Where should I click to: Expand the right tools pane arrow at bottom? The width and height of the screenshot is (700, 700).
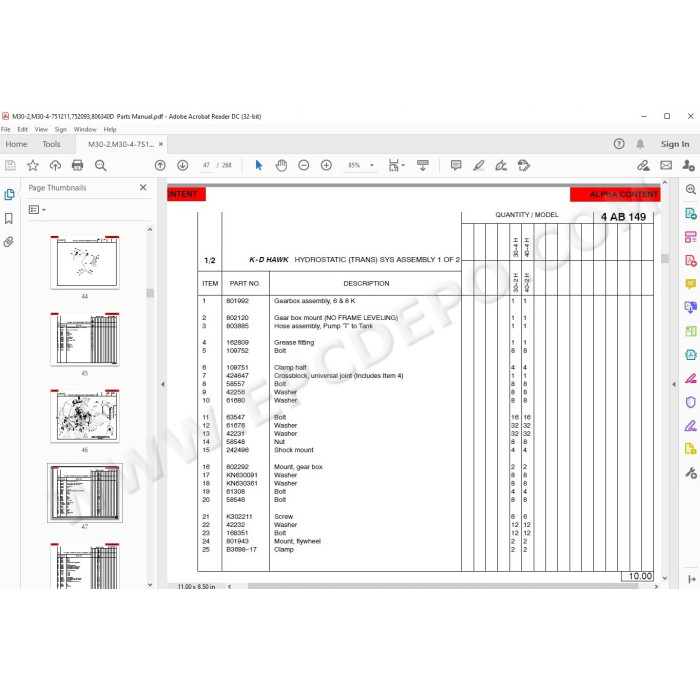692,579
